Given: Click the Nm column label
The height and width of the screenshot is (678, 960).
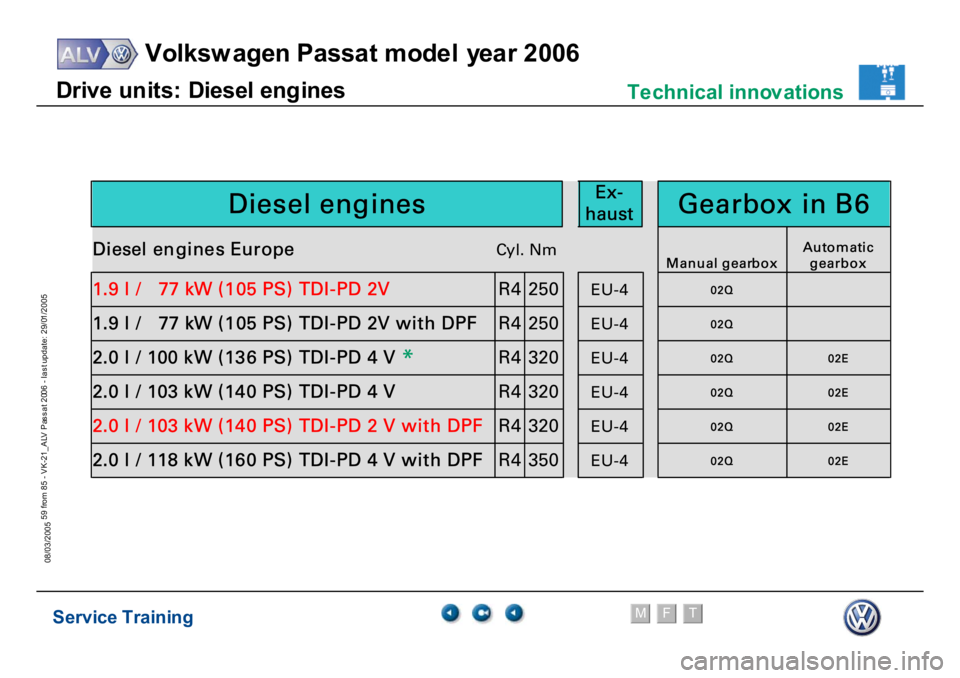Looking at the screenshot, I should pyautogui.click(x=543, y=250).
